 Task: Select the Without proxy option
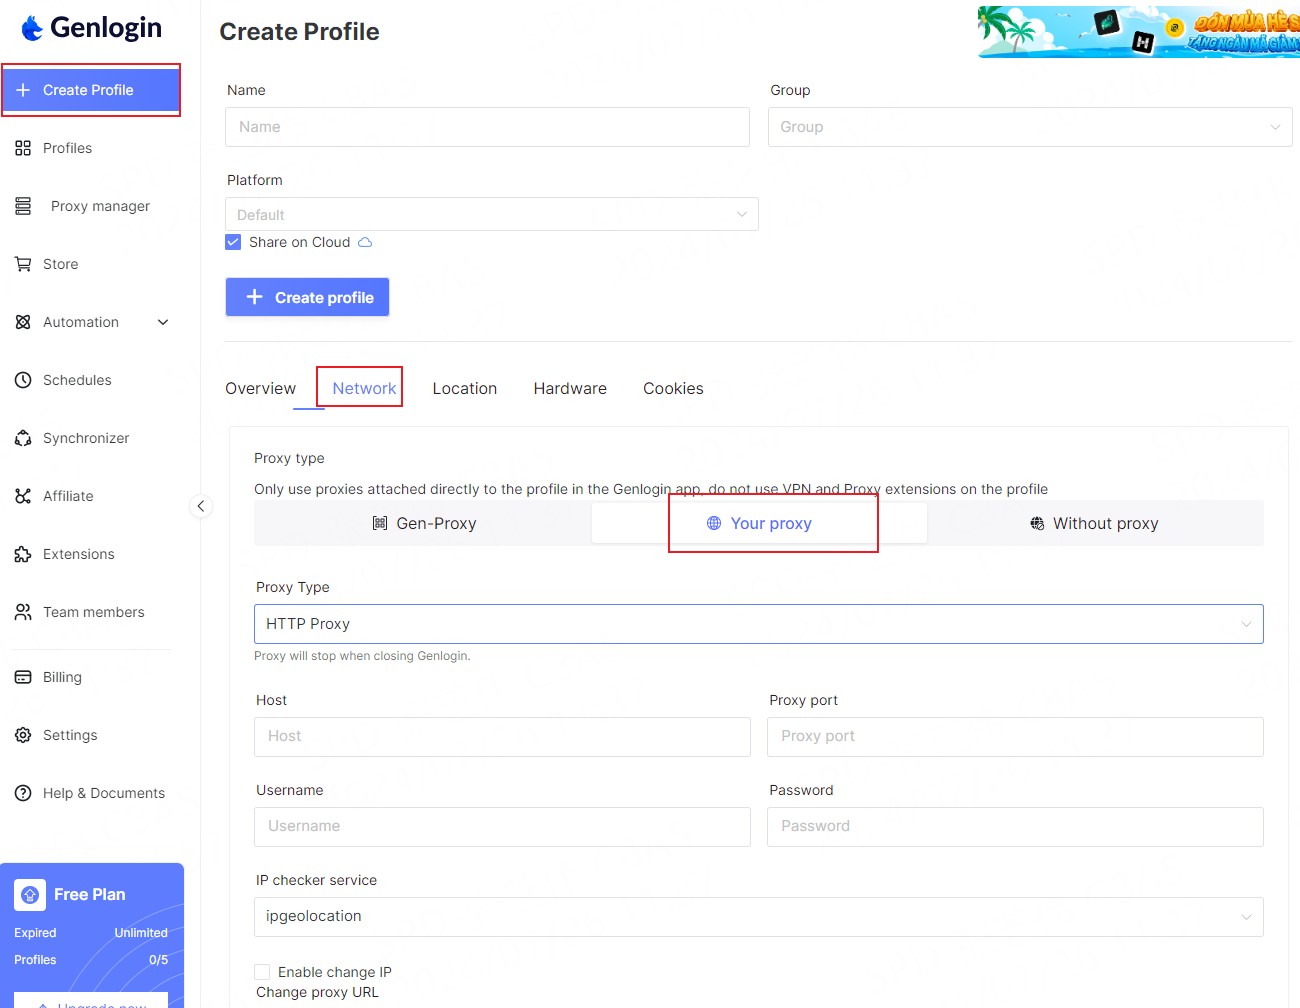pos(1094,523)
